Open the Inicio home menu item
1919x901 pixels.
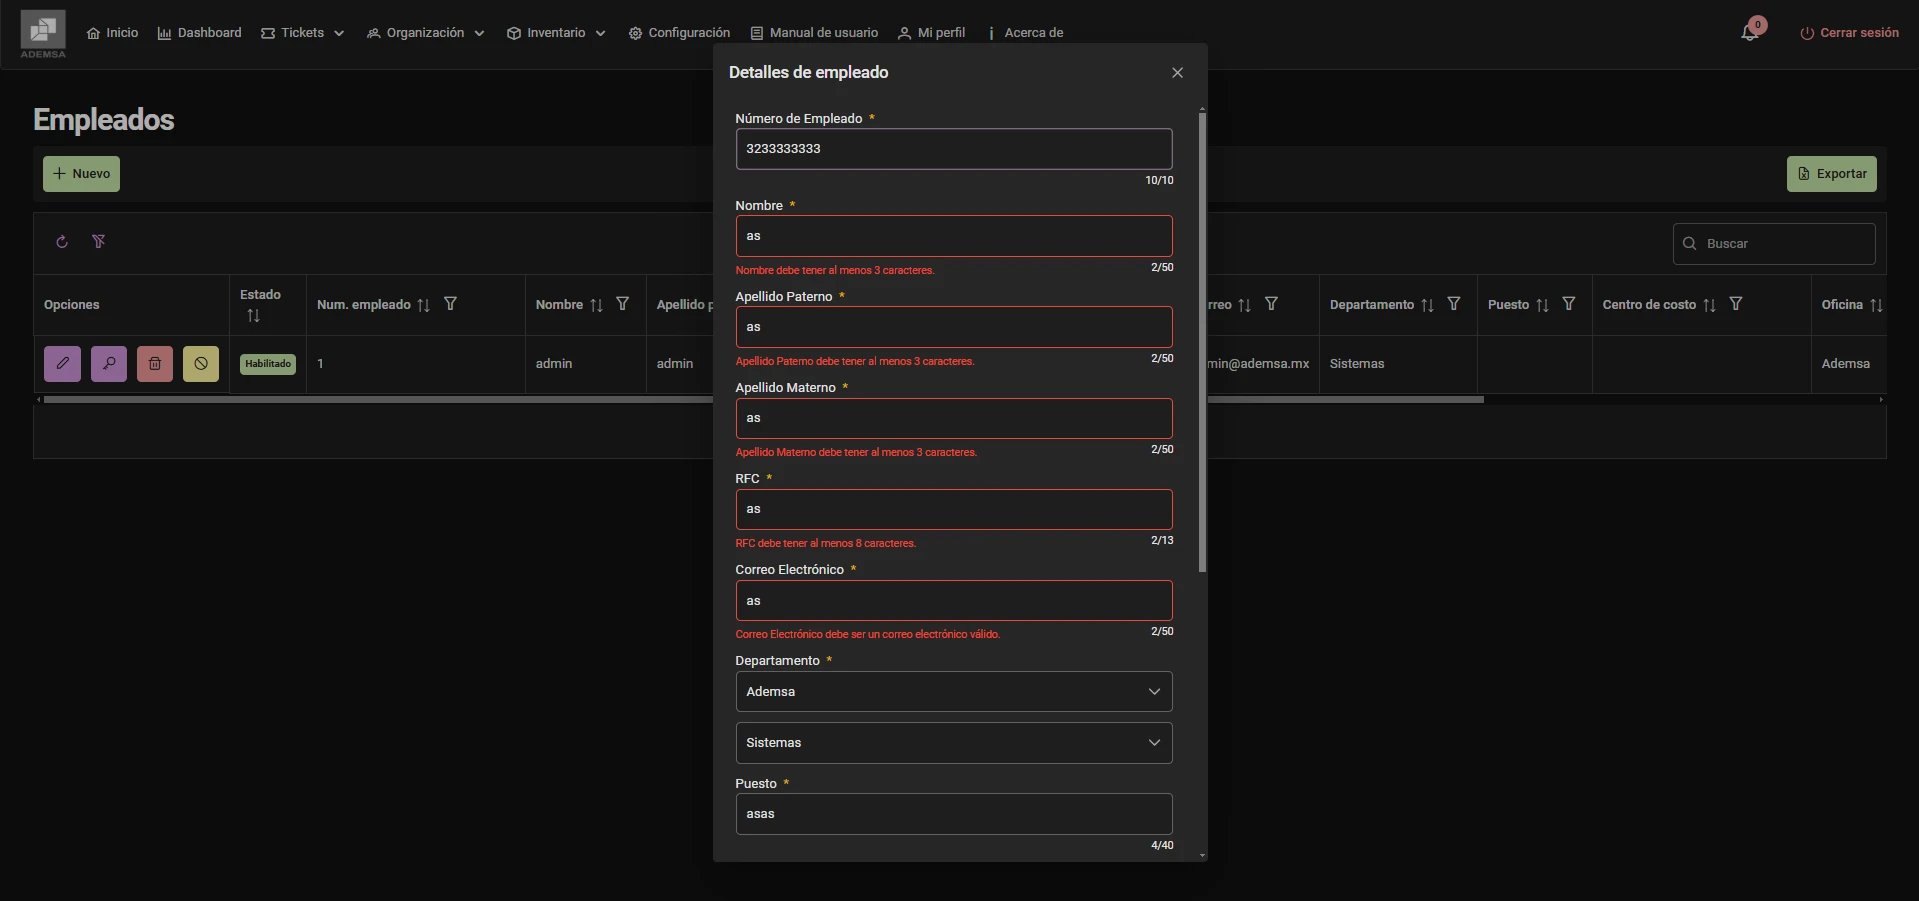click(112, 33)
